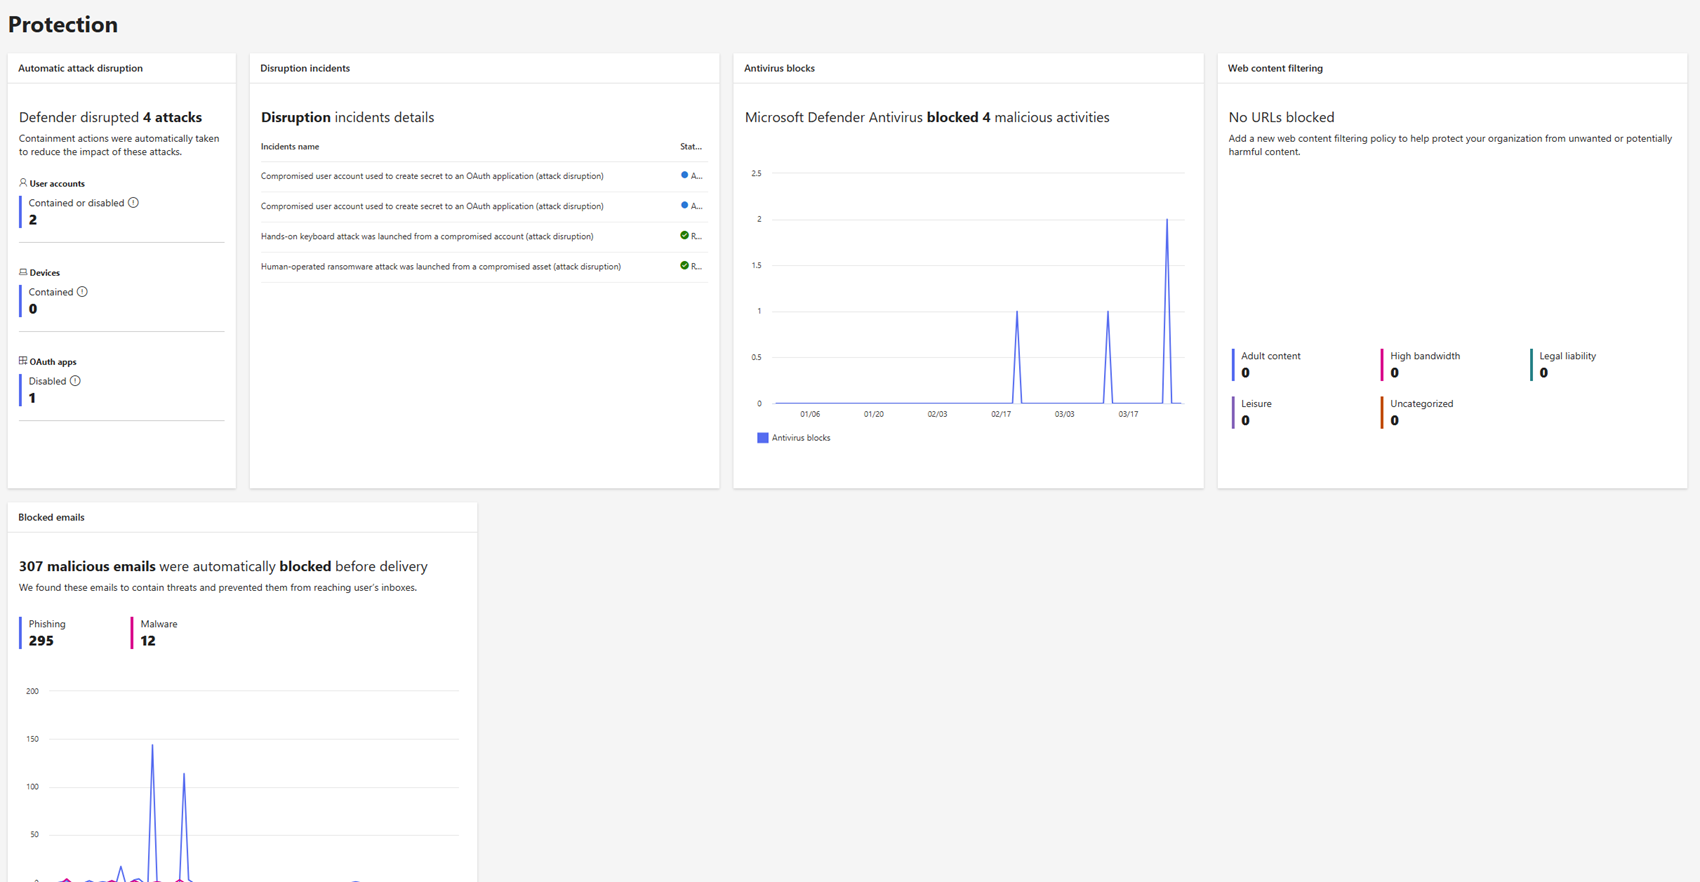
Task: Sort by Incidents name column header
Action: (290, 147)
